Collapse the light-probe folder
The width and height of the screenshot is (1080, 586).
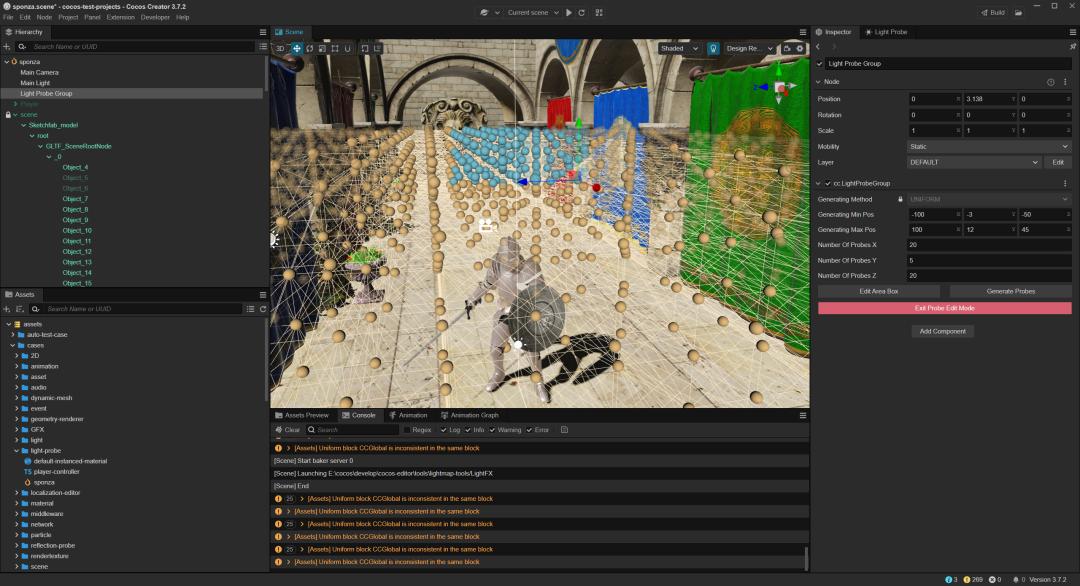click(17, 451)
